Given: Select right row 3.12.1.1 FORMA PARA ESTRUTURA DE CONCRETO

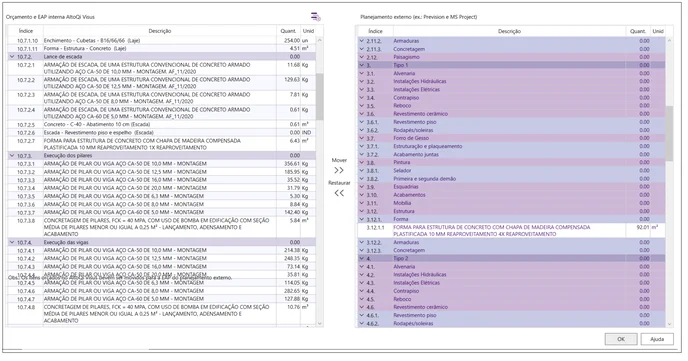Looking at the screenshot, I should coord(511,231).
